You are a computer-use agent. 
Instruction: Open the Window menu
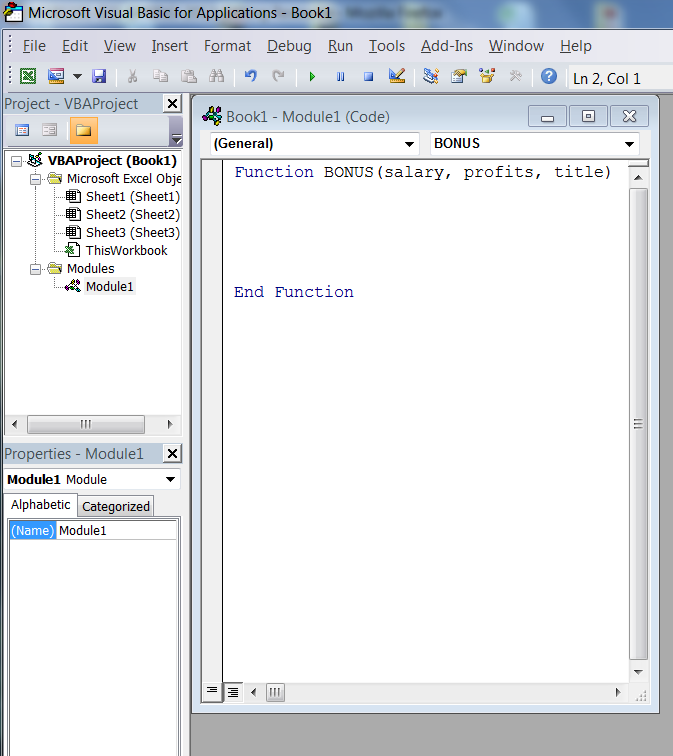tap(516, 46)
